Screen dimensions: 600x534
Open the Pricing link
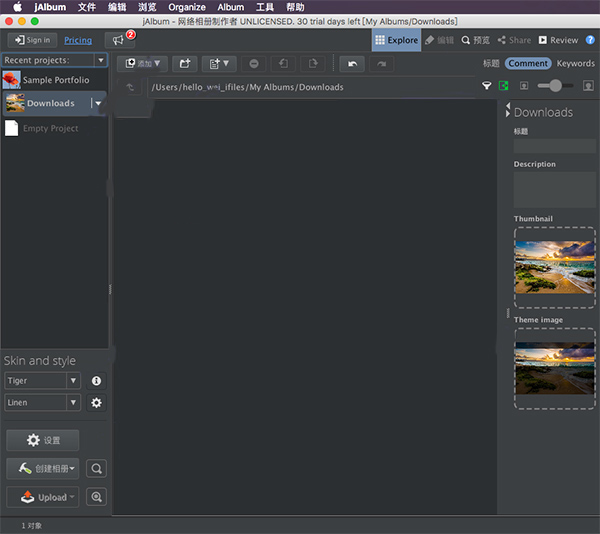pyautogui.click(x=77, y=40)
